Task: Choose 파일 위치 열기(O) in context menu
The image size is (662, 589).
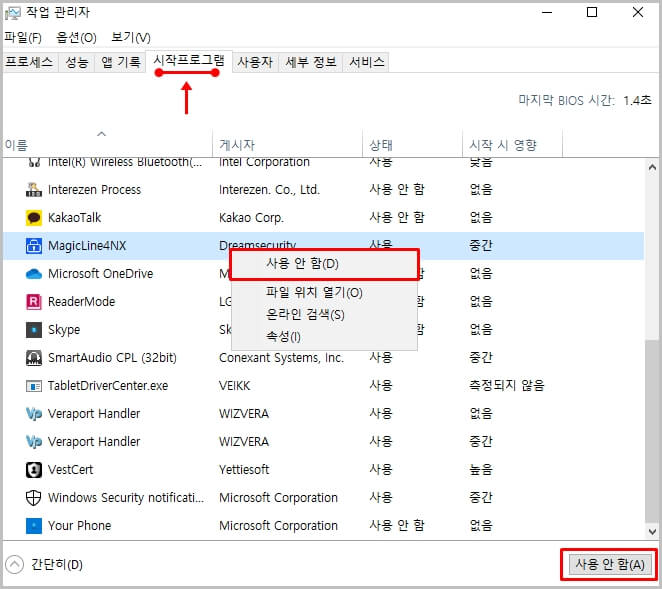Action: coord(324,293)
